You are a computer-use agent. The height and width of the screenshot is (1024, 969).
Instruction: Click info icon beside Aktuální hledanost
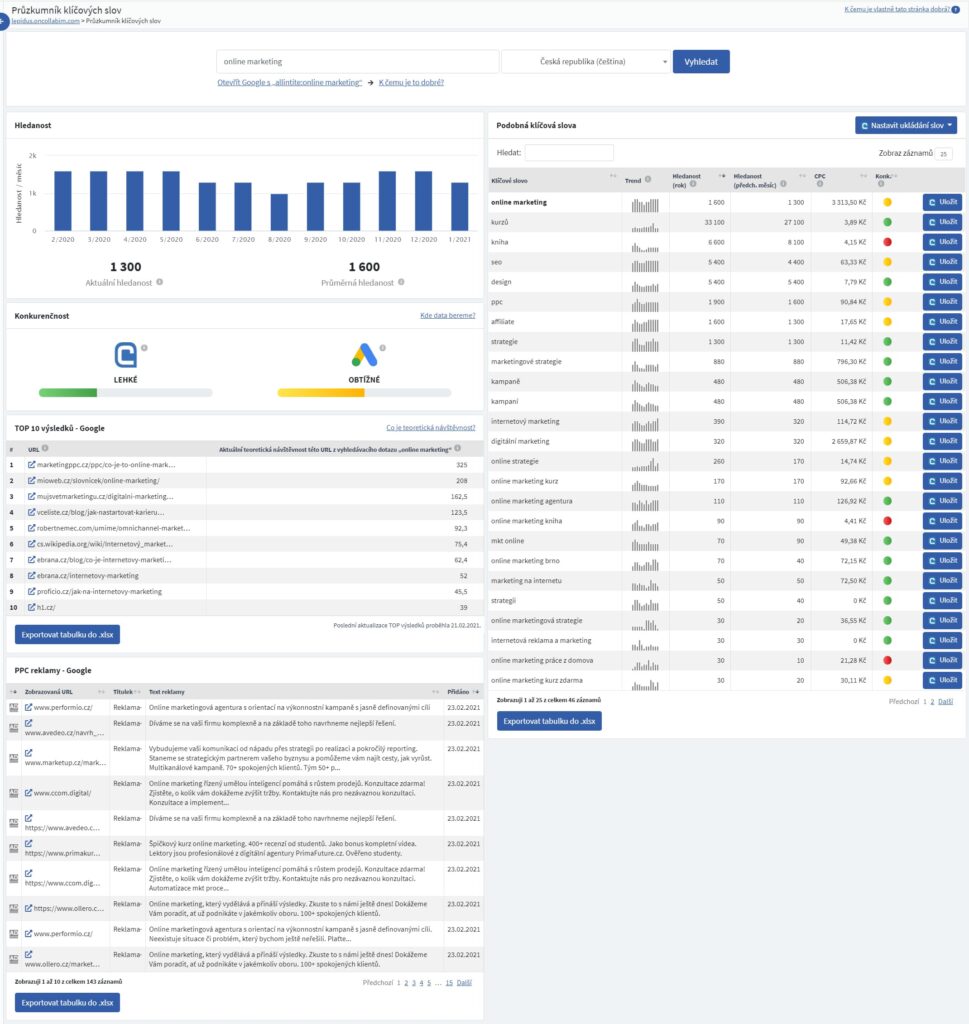click(160, 282)
